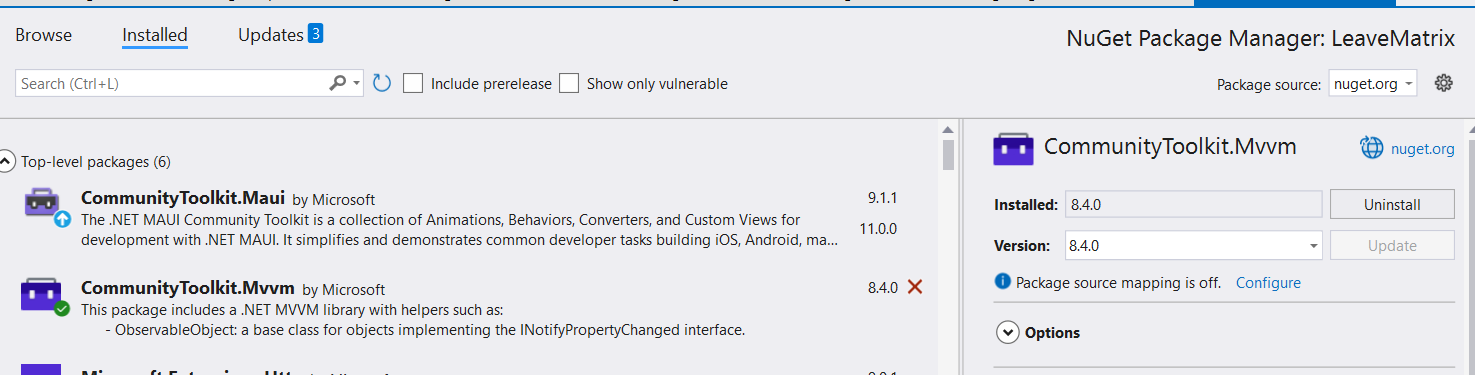The height and width of the screenshot is (375, 1475).
Task: Collapse the Top-level packages group
Action: 7,161
